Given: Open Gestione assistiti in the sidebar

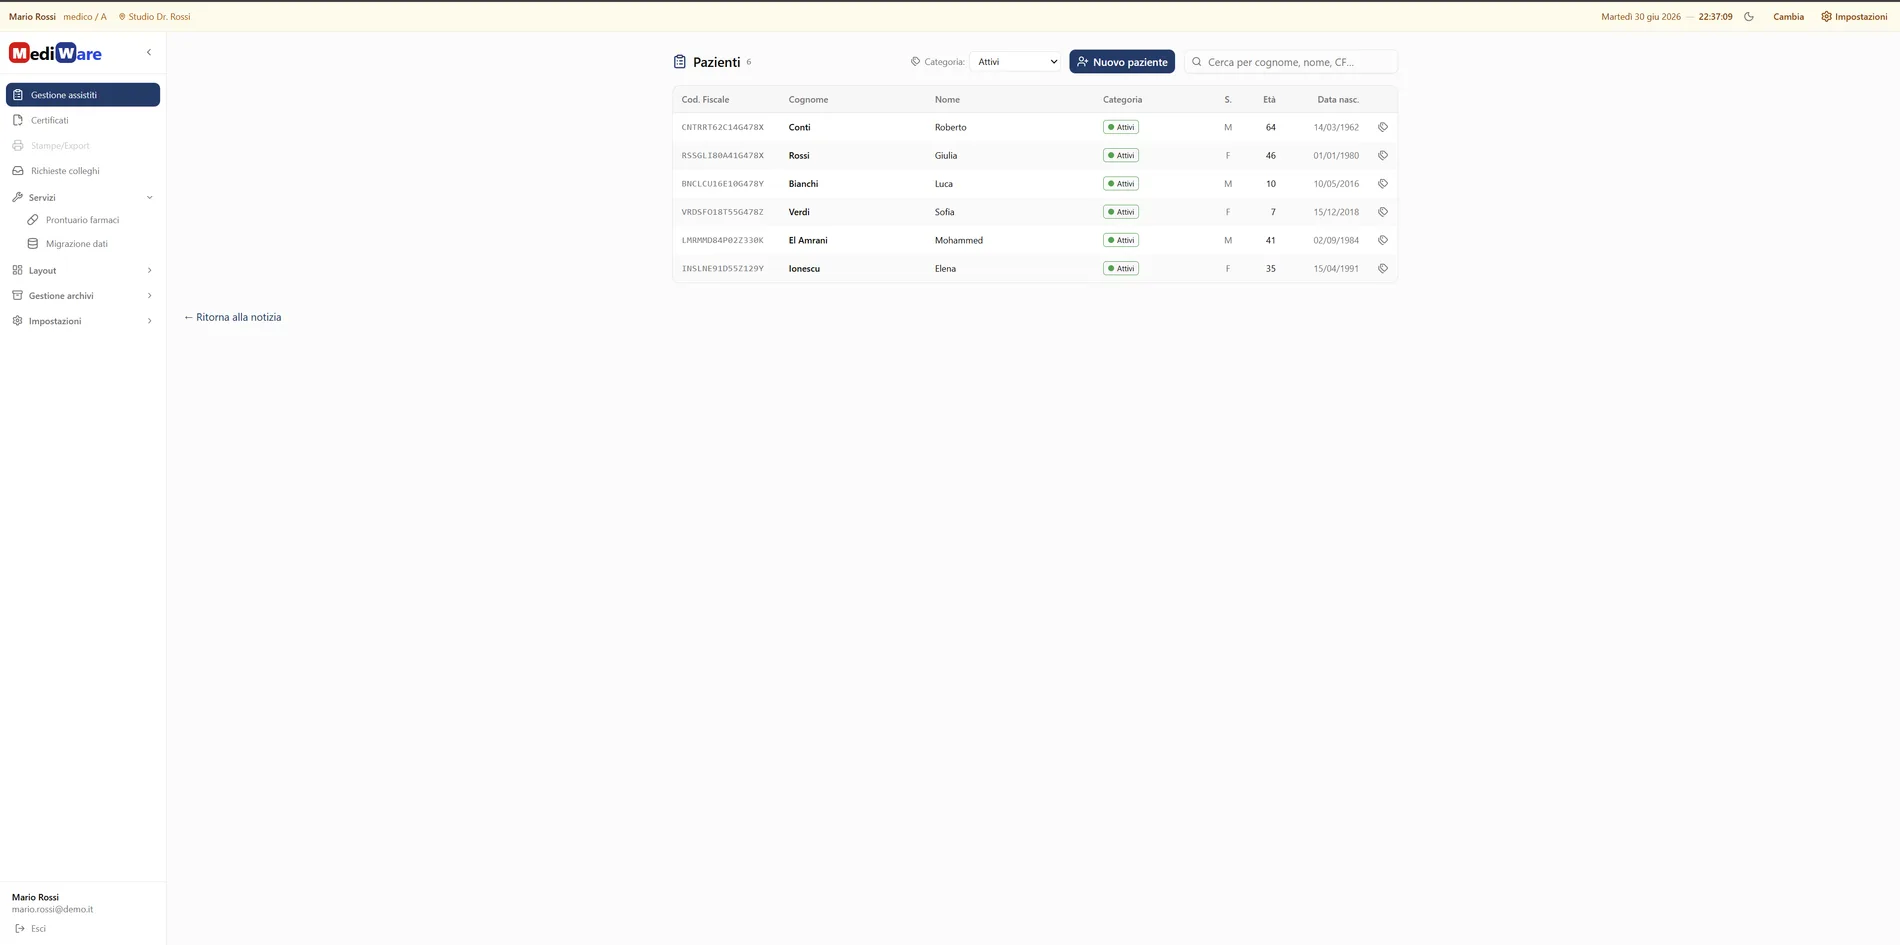Looking at the screenshot, I should (83, 95).
